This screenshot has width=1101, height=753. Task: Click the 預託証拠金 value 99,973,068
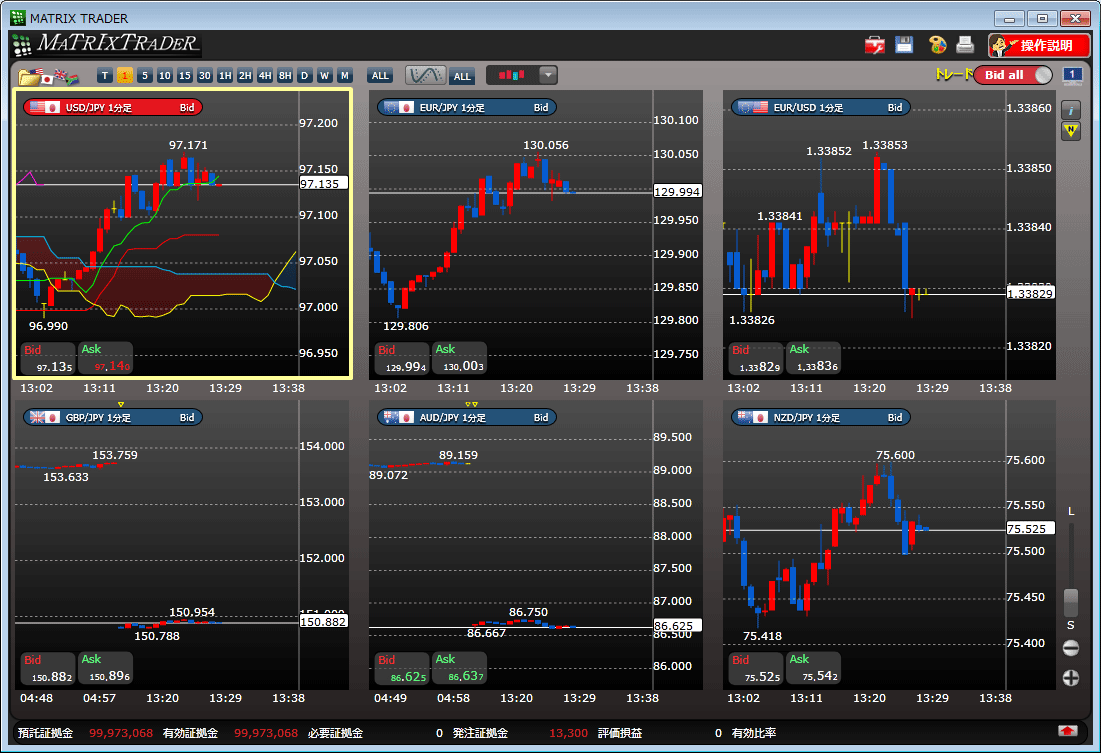click(121, 733)
